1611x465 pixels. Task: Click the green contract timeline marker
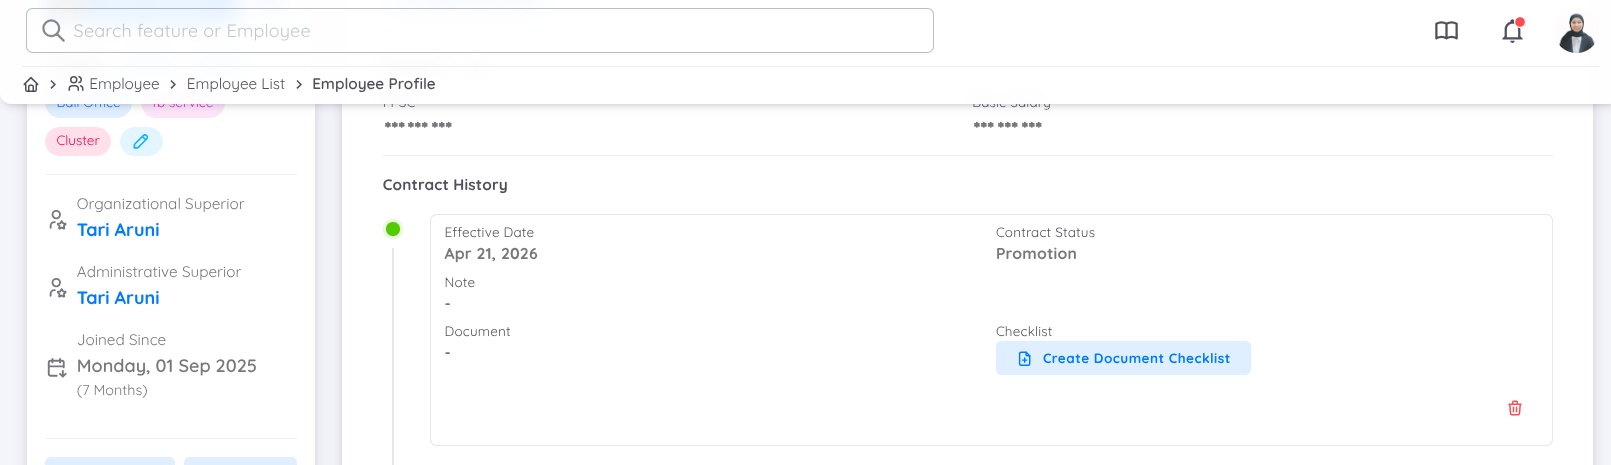[x=393, y=229]
